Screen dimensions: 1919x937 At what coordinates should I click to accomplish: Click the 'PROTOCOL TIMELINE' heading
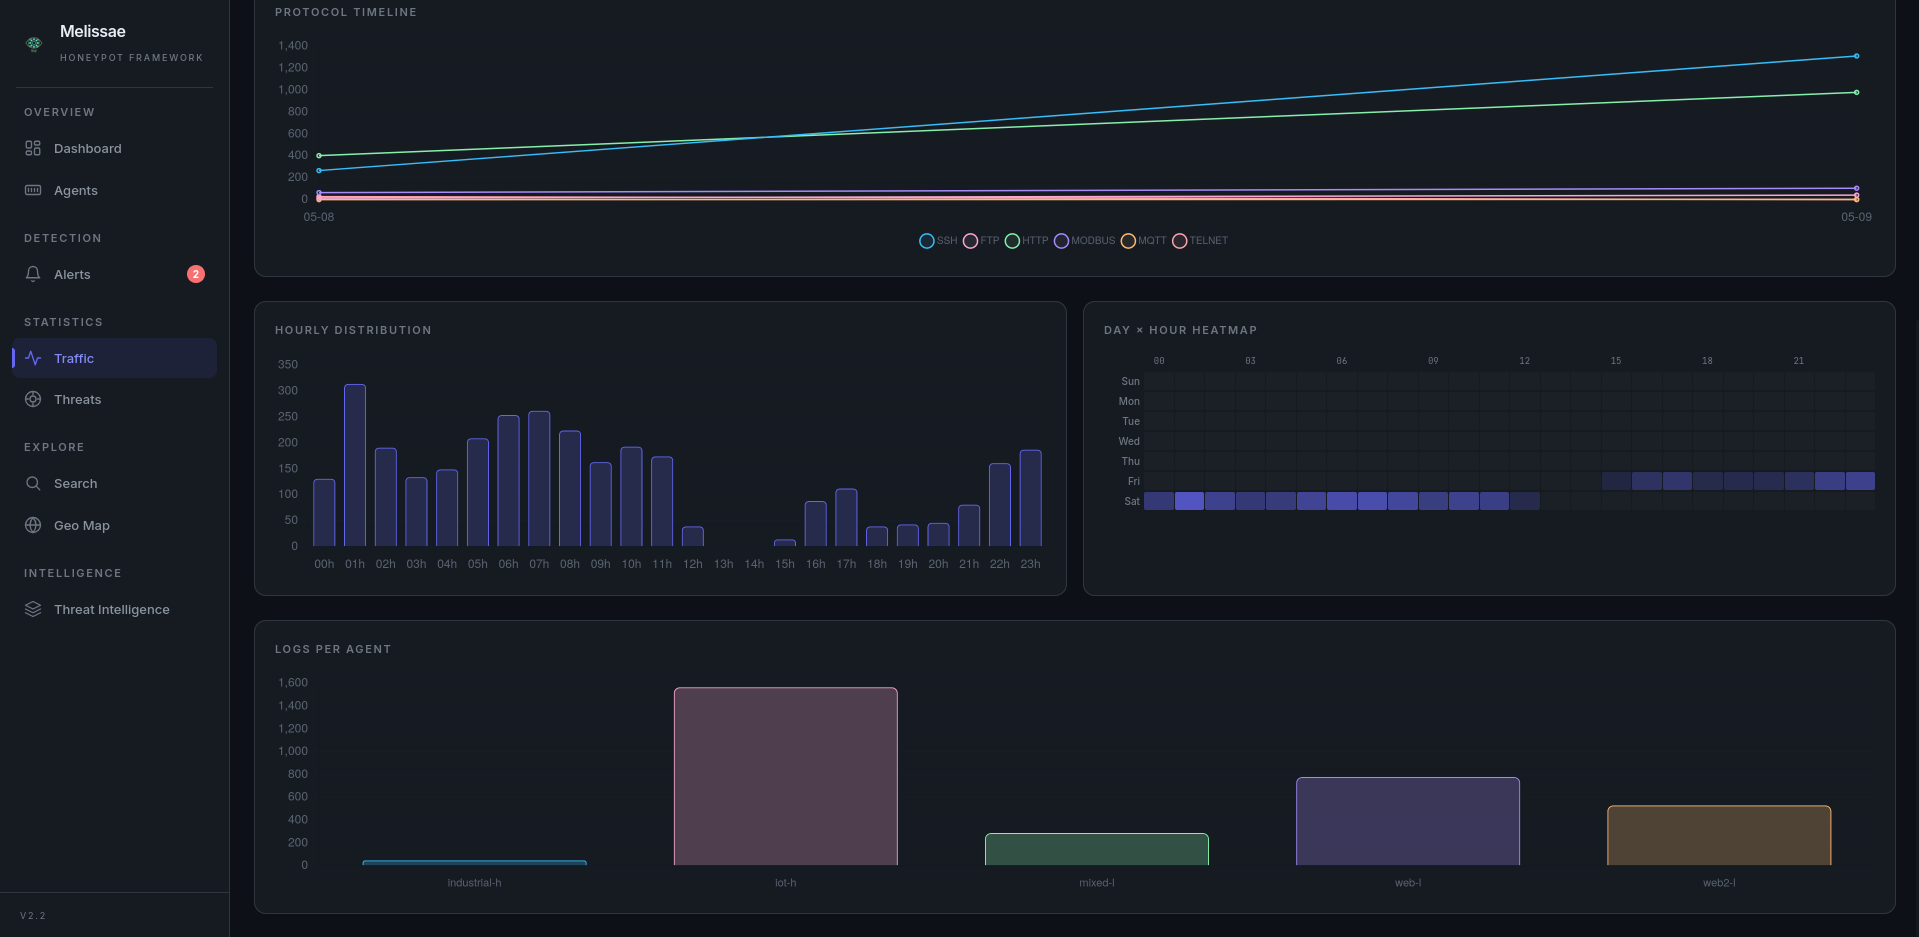pos(346,12)
